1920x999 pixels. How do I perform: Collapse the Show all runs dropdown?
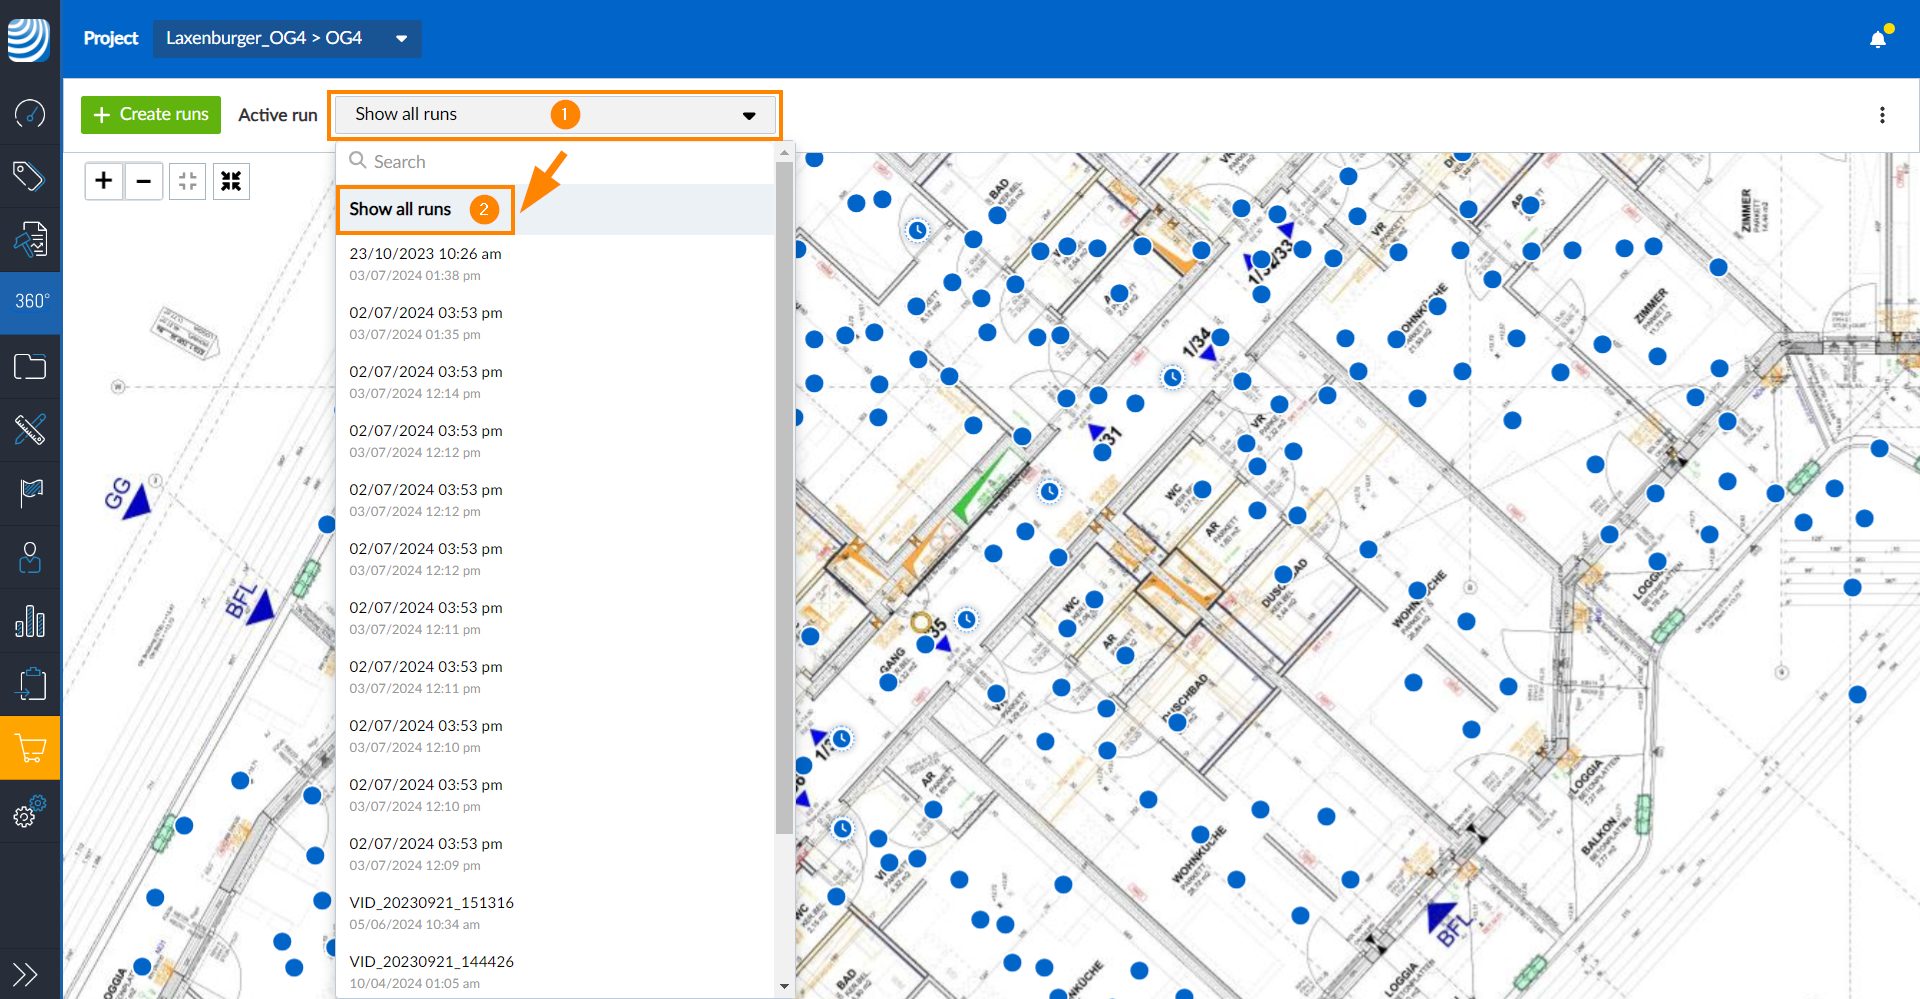748,116
